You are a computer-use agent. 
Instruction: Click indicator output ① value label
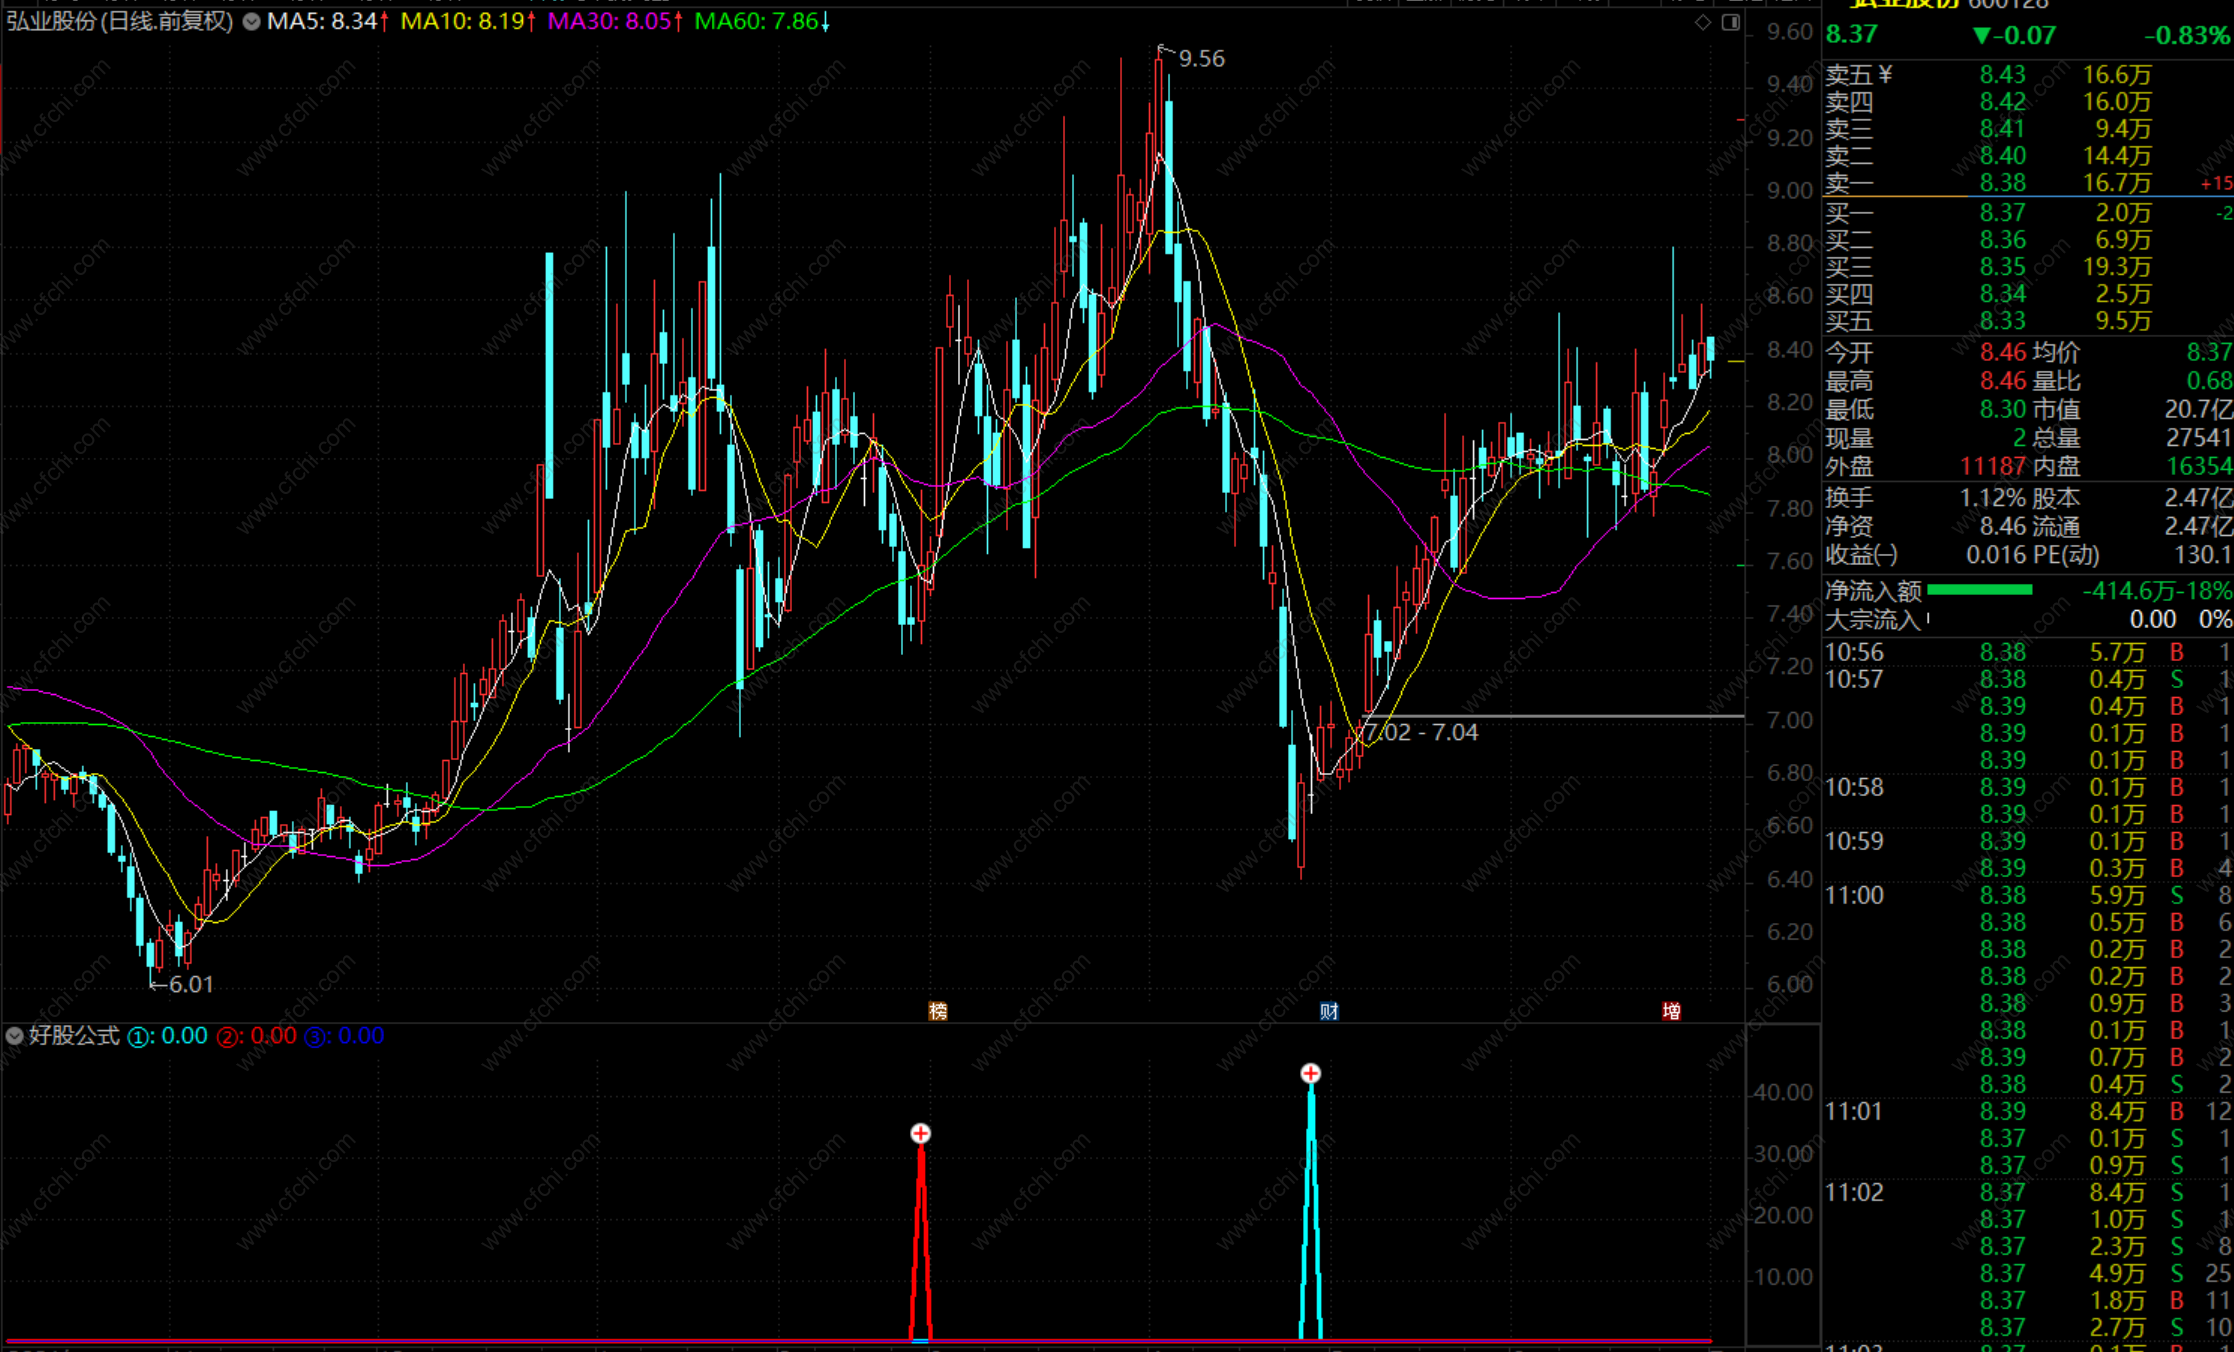coord(167,1036)
